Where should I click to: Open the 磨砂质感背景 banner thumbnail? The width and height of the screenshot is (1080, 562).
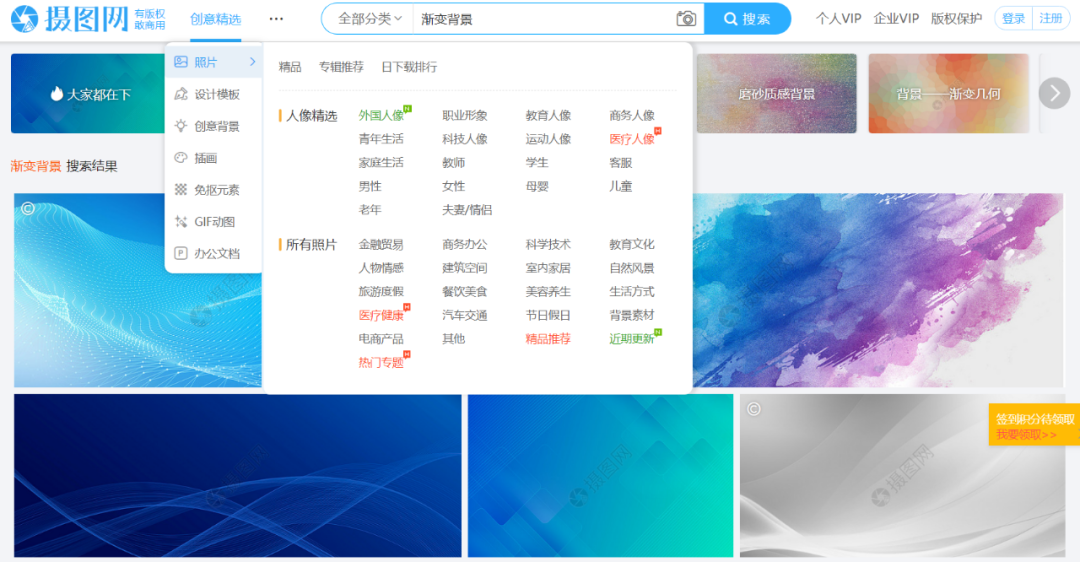[776, 93]
